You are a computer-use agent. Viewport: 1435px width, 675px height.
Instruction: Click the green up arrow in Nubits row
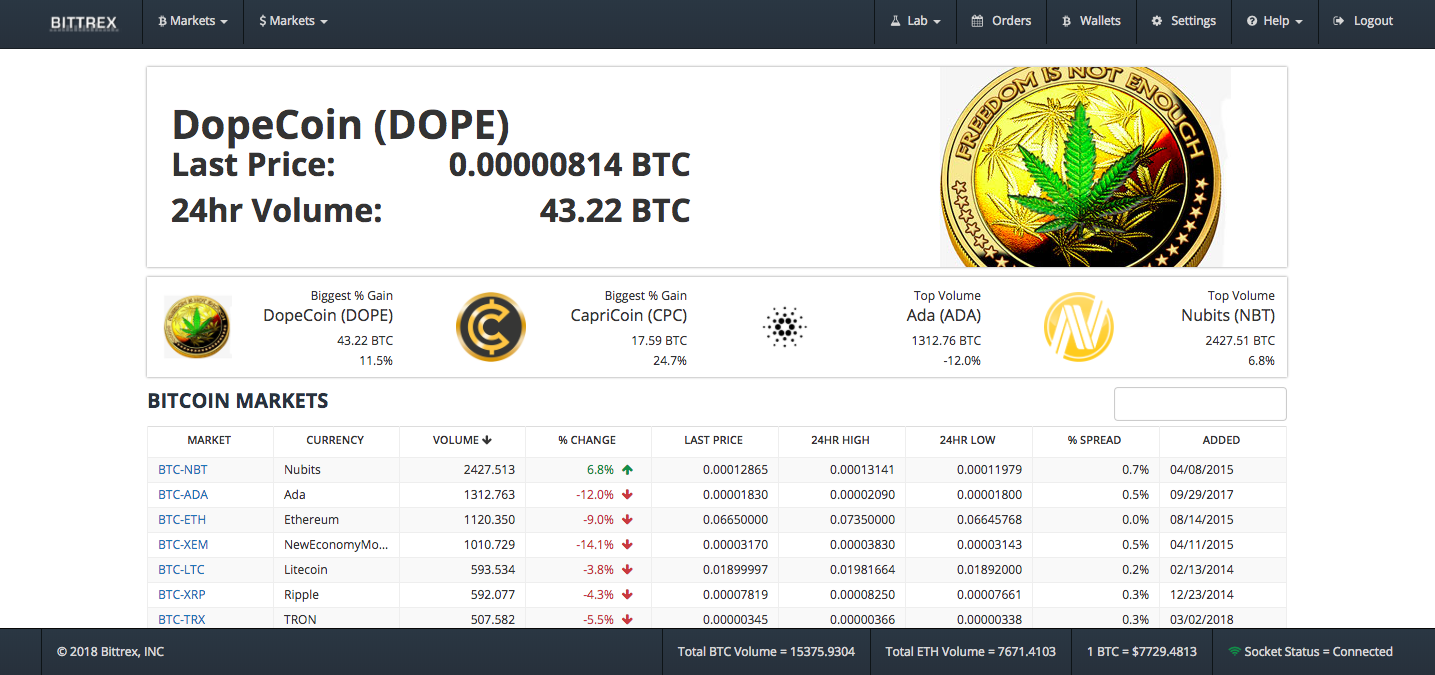[x=627, y=469]
